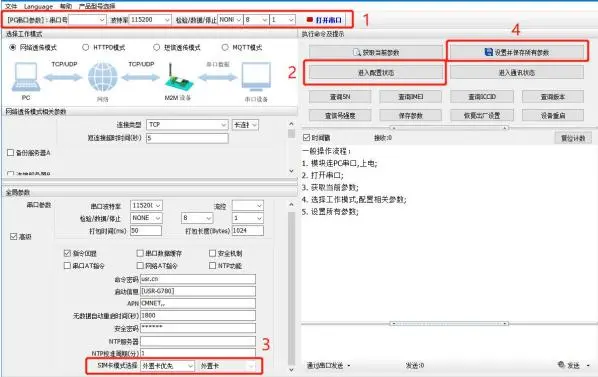Open top toolbar stop bits 1 dropdown
The height and width of the screenshot is (377, 598).
tap(282, 20)
